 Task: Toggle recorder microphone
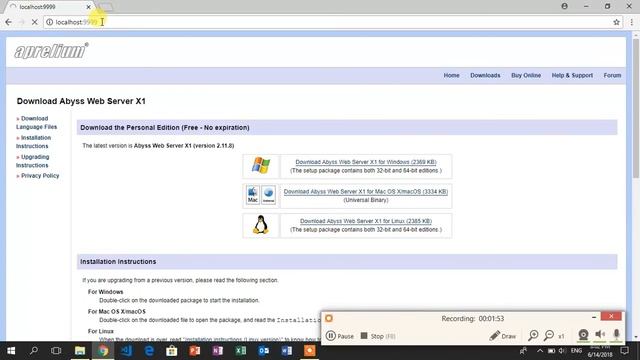(616, 335)
